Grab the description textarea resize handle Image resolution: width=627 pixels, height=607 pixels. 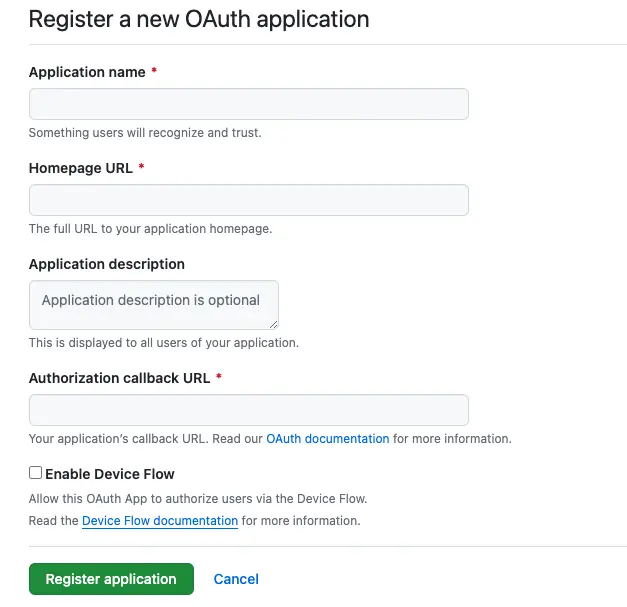pos(273,324)
